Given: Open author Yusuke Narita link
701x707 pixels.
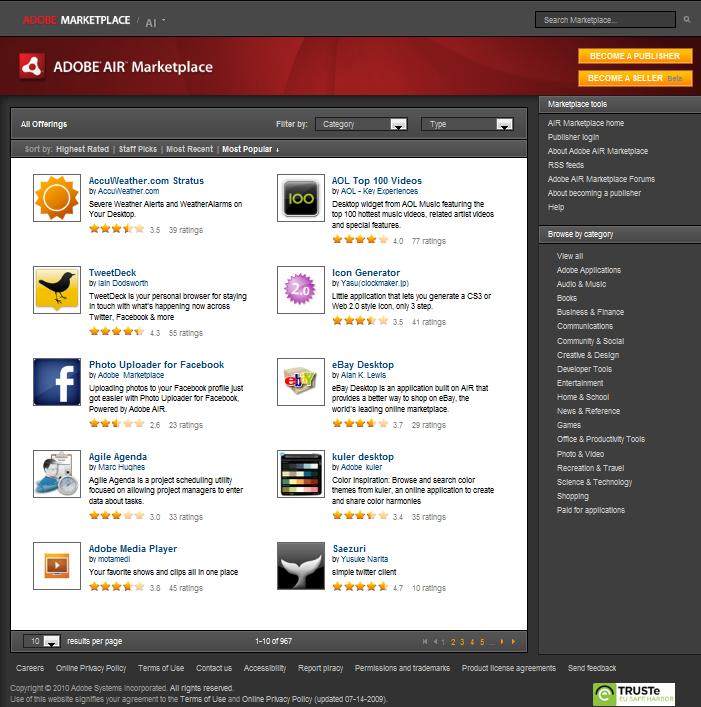Looking at the screenshot, I should (x=364, y=559).
